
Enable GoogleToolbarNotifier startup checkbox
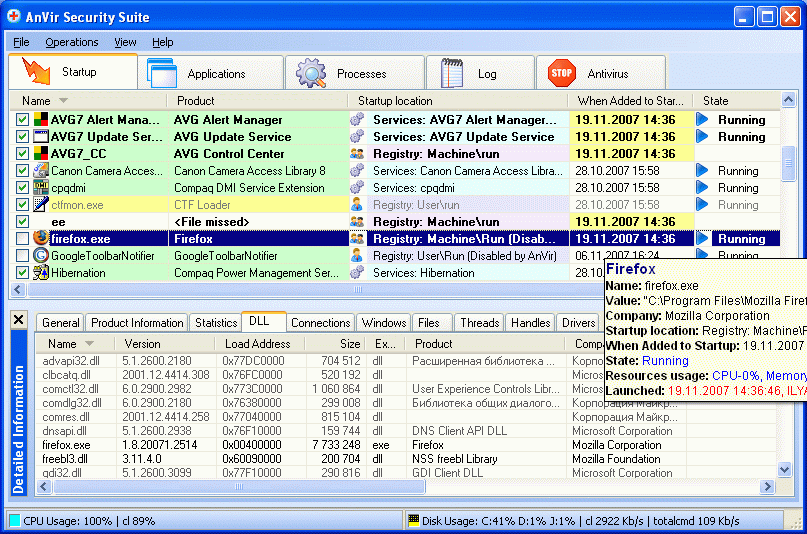[22, 256]
